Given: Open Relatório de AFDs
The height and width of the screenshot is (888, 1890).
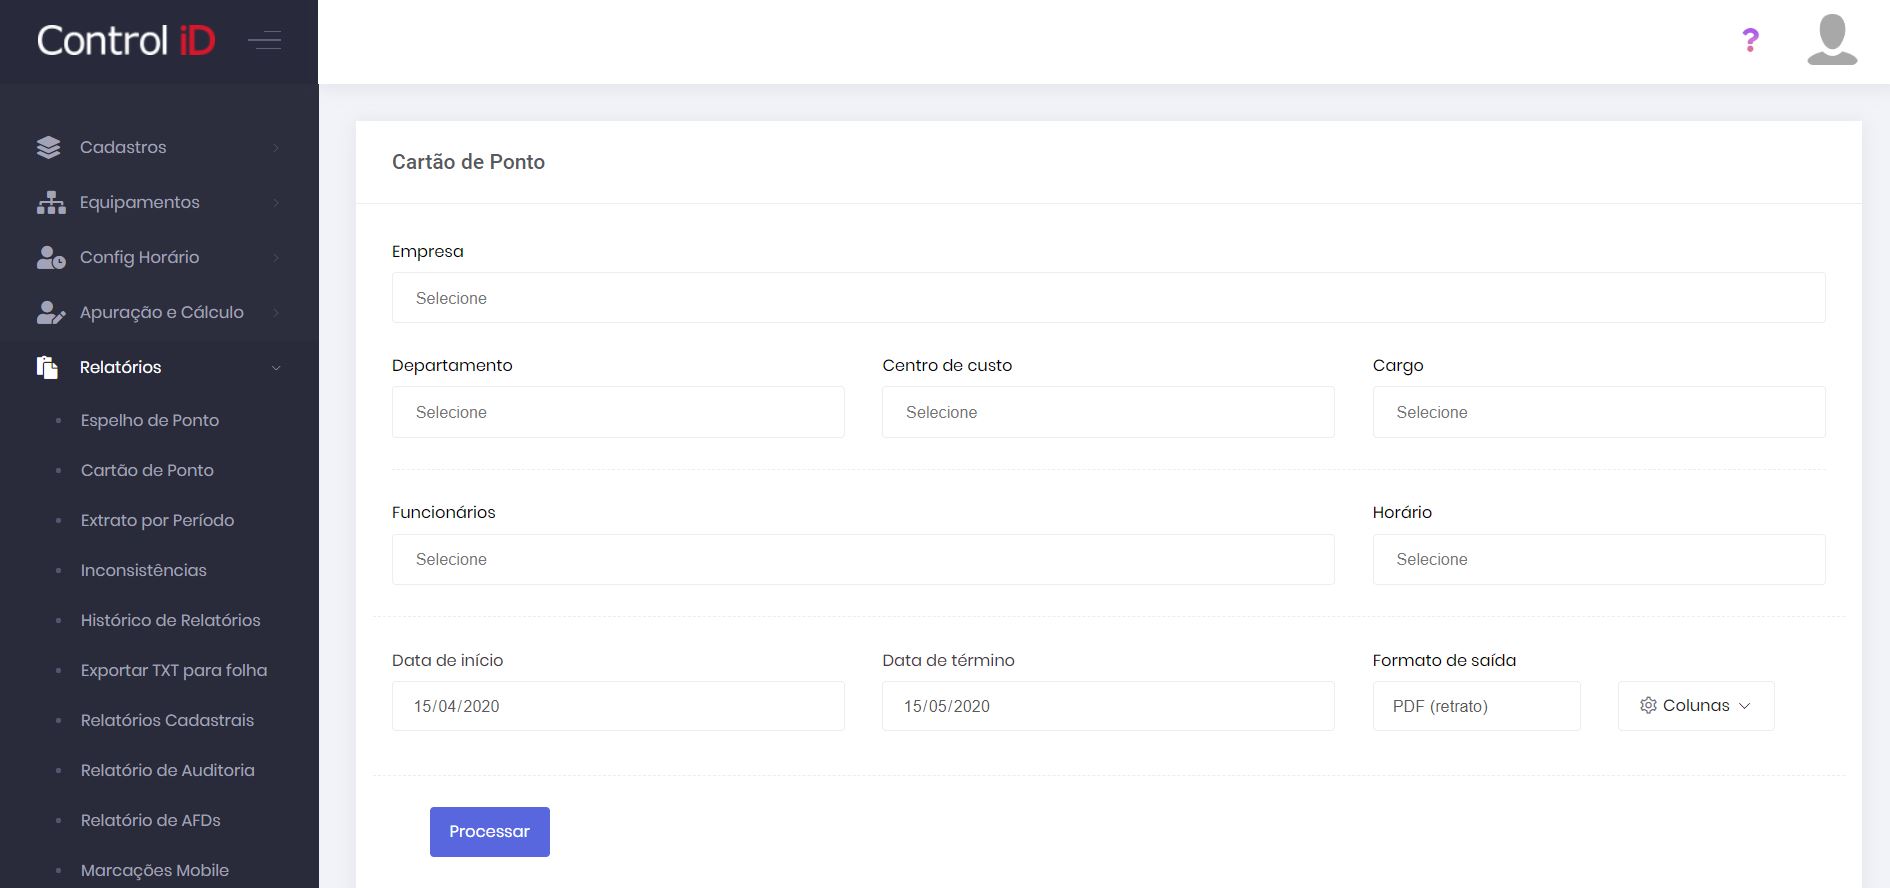Looking at the screenshot, I should [151, 820].
